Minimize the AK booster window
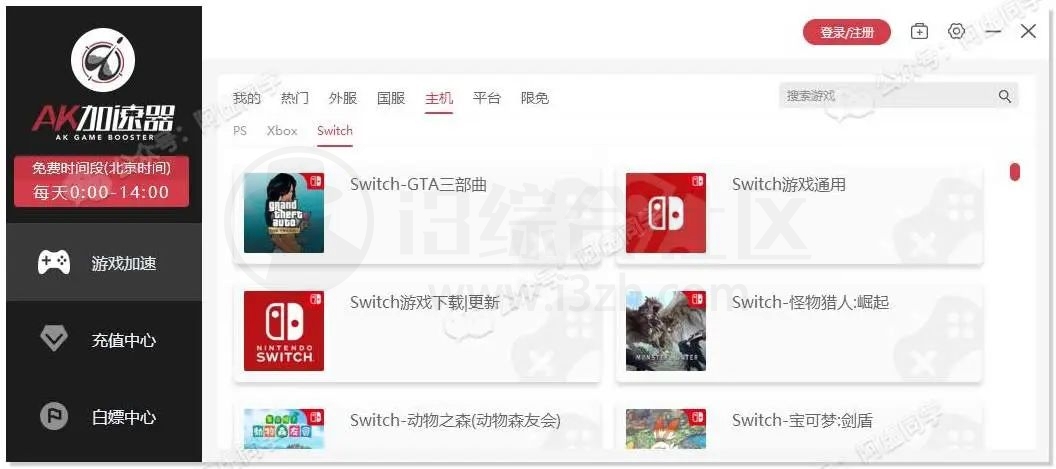Viewport: 1056px width, 469px height. click(x=993, y=32)
